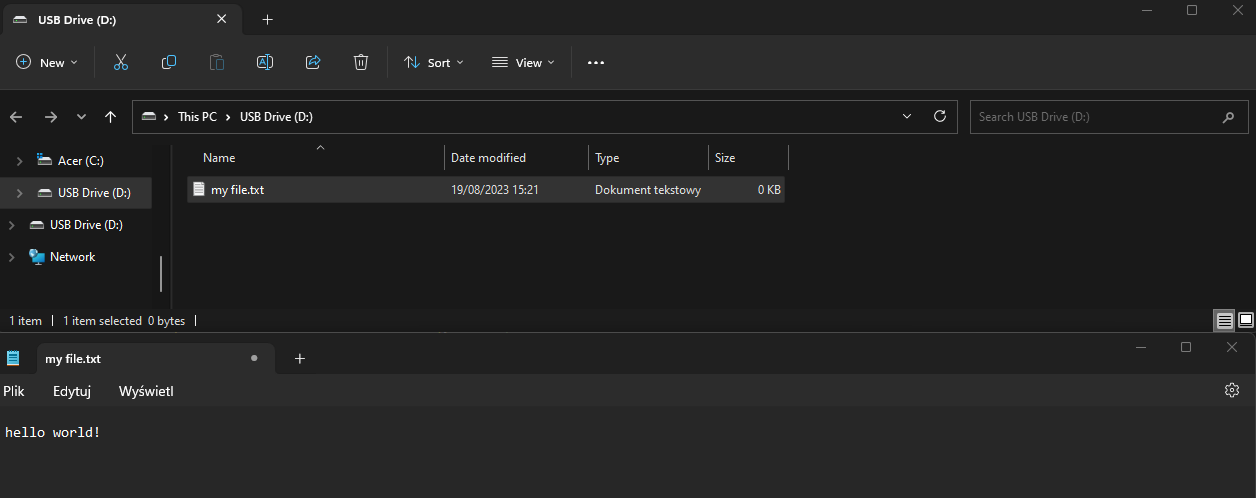Image resolution: width=1256 pixels, height=498 pixels.
Task: Refresh the USB Drive folder view
Action: pyautogui.click(x=939, y=116)
